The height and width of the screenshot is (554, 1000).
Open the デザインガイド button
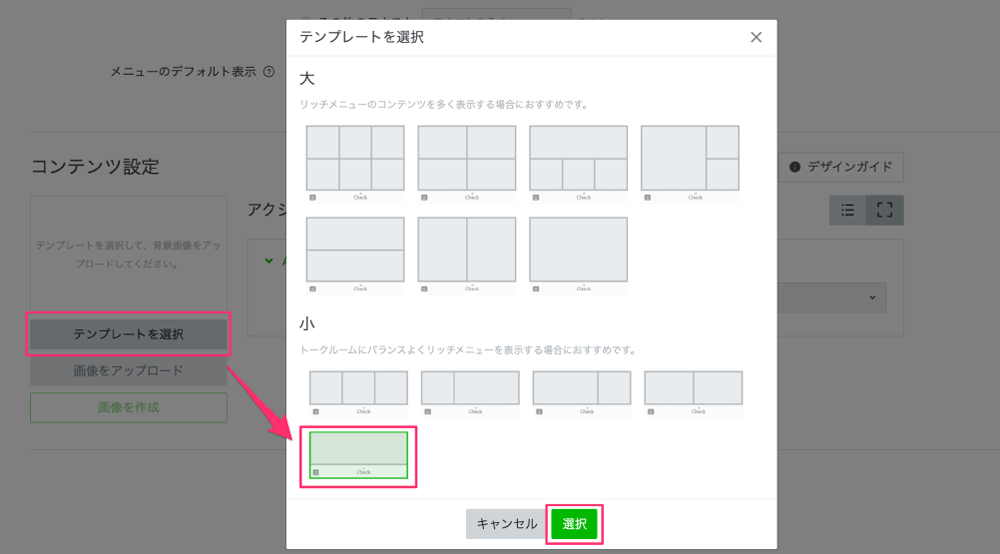[841, 167]
